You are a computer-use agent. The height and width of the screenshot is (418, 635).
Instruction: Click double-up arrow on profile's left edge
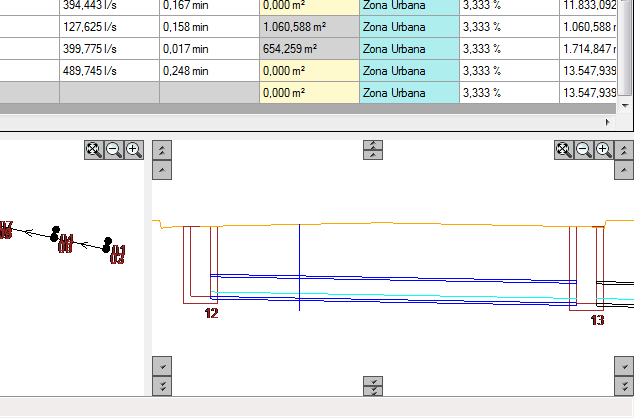(162, 150)
